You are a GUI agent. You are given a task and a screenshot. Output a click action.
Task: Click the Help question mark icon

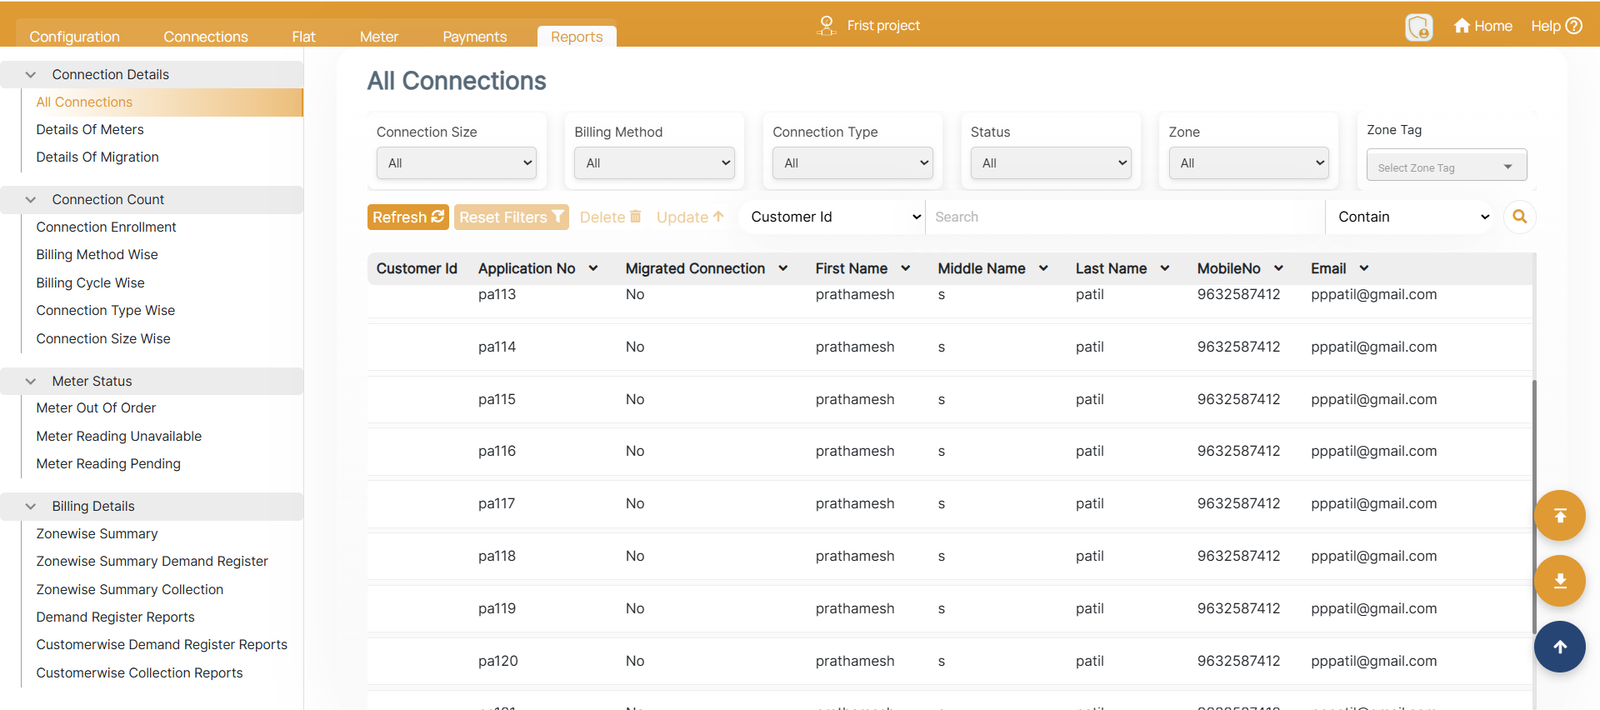point(1574,26)
